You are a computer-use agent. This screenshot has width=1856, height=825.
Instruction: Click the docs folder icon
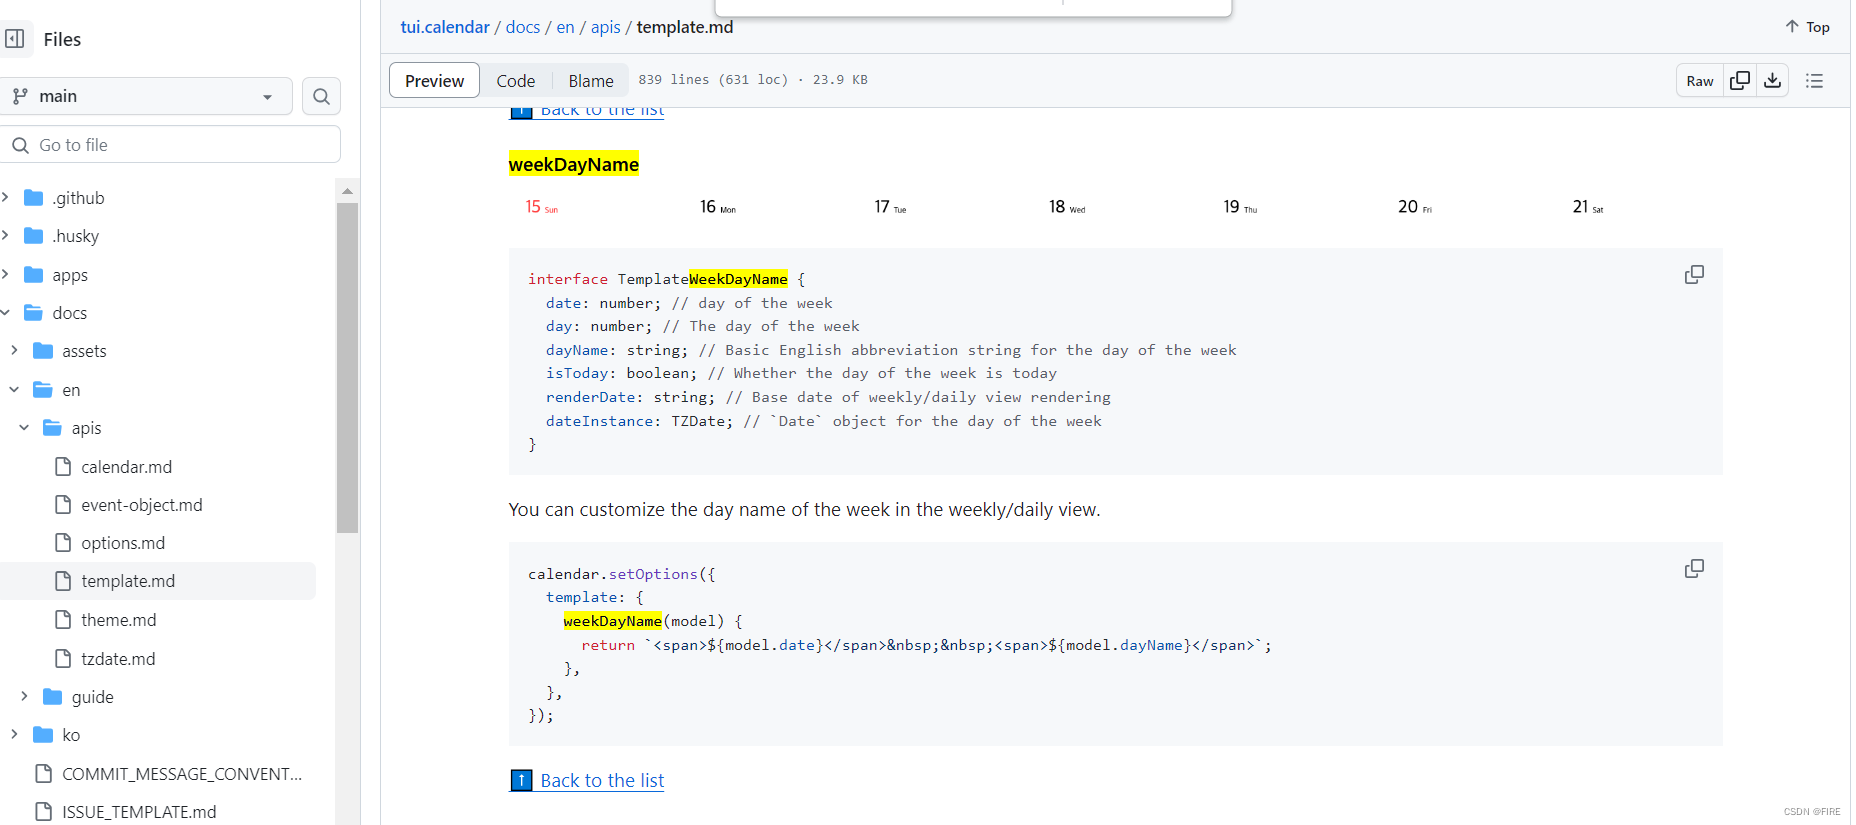pyautogui.click(x=34, y=313)
